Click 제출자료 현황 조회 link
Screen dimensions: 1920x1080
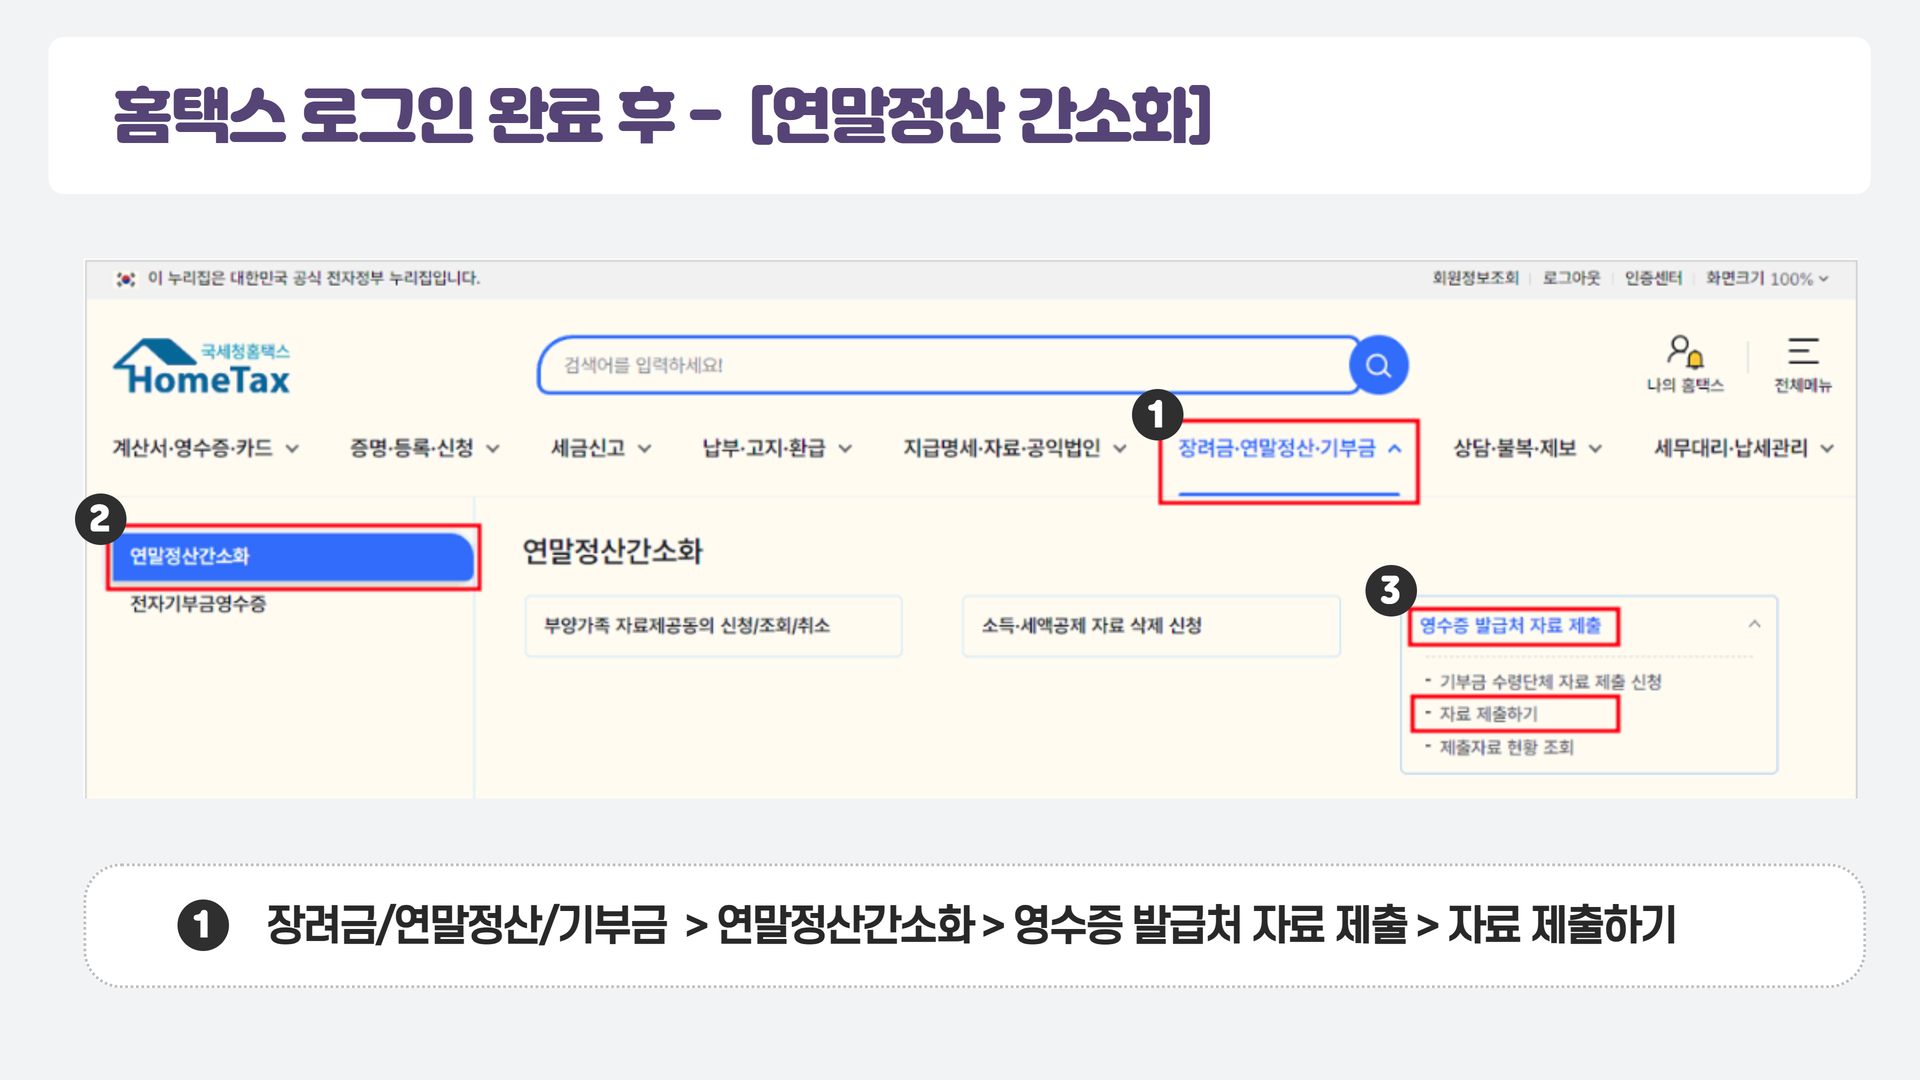click(x=1506, y=748)
